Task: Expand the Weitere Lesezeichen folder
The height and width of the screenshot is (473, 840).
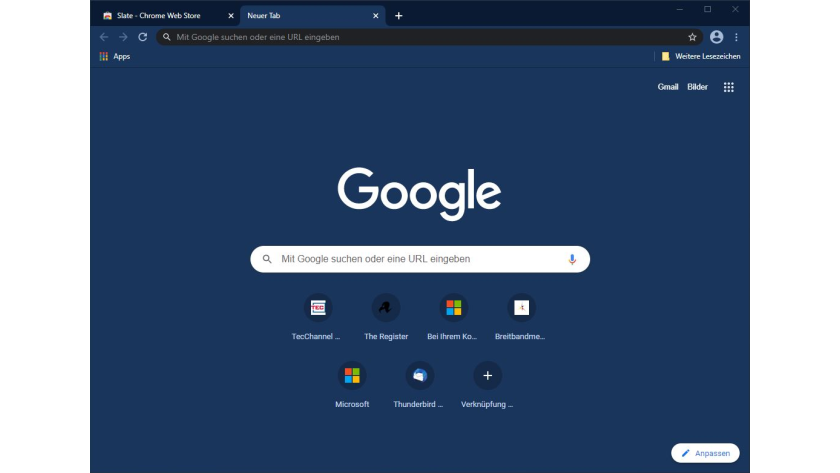Action: click(701, 57)
